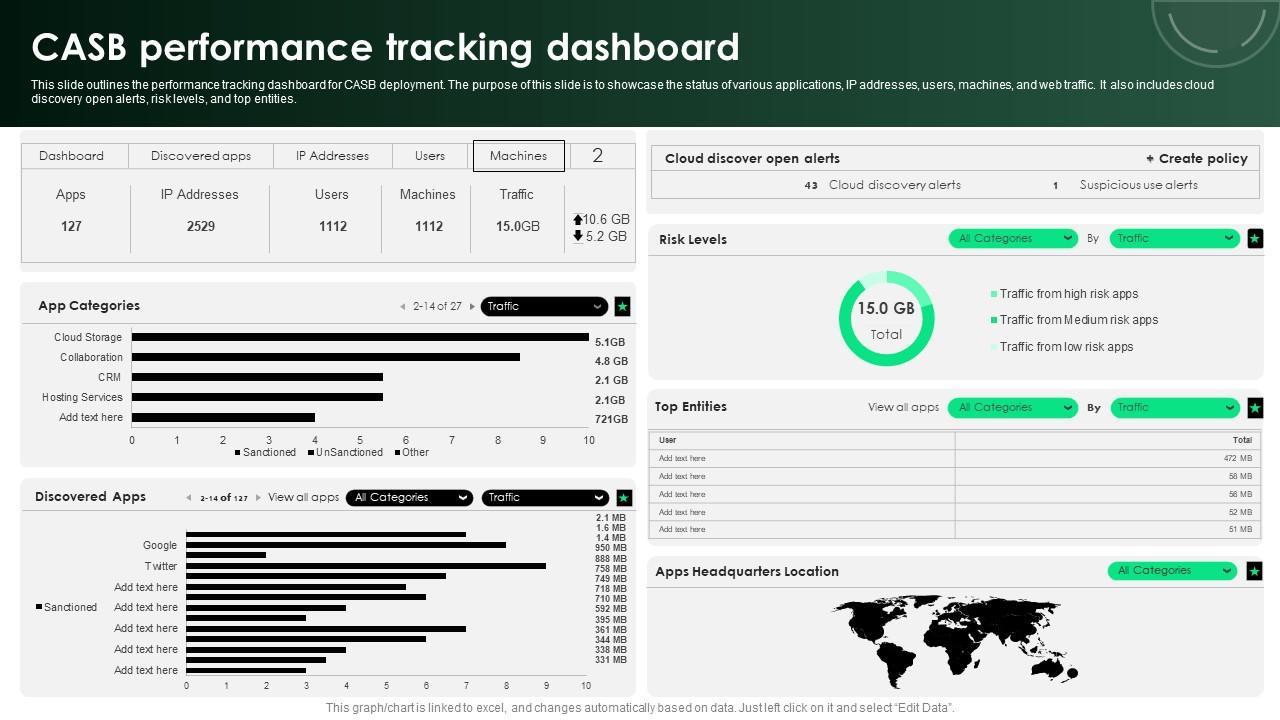Expand Traffic dropdown in Risk Levels
The width and height of the screenshot is (1280, 720).
tap(1174, 239)
